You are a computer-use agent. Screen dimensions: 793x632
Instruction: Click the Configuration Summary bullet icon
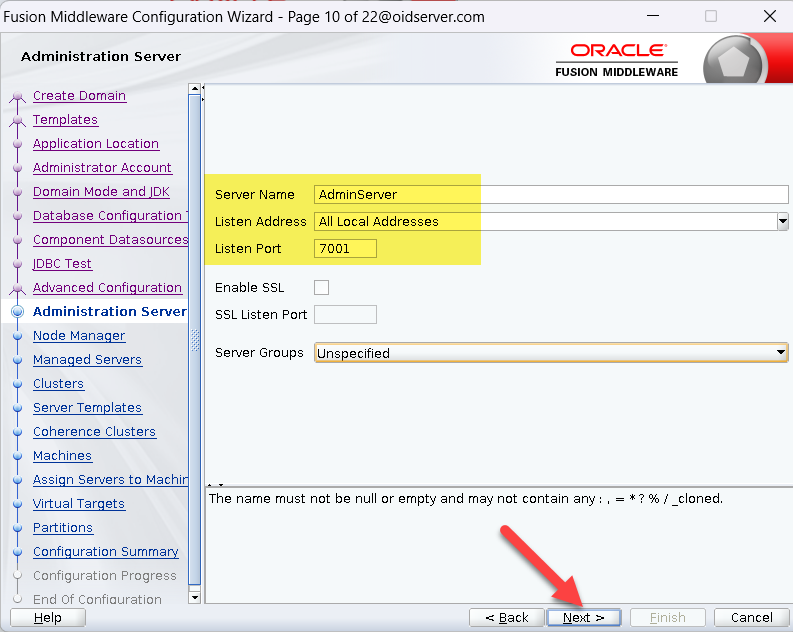(18, 552)
